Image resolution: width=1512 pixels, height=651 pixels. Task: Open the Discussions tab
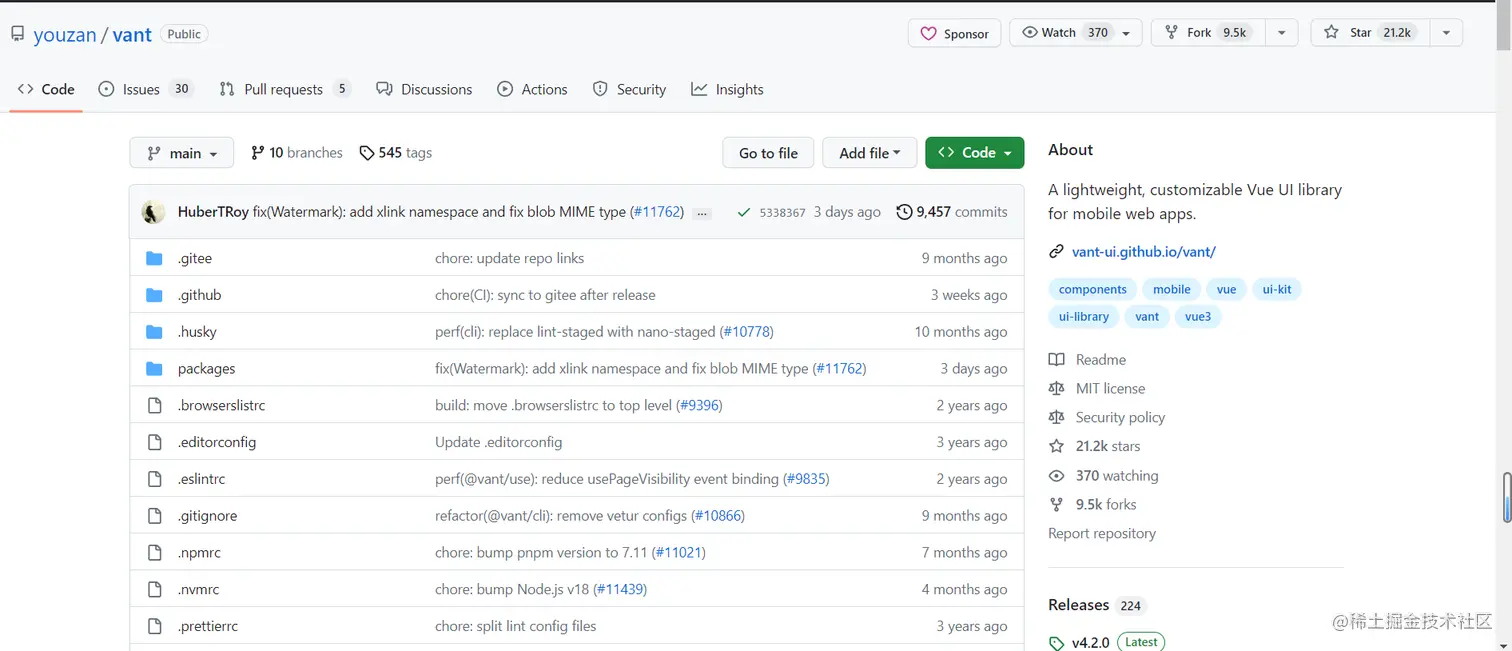coord(424,89)
